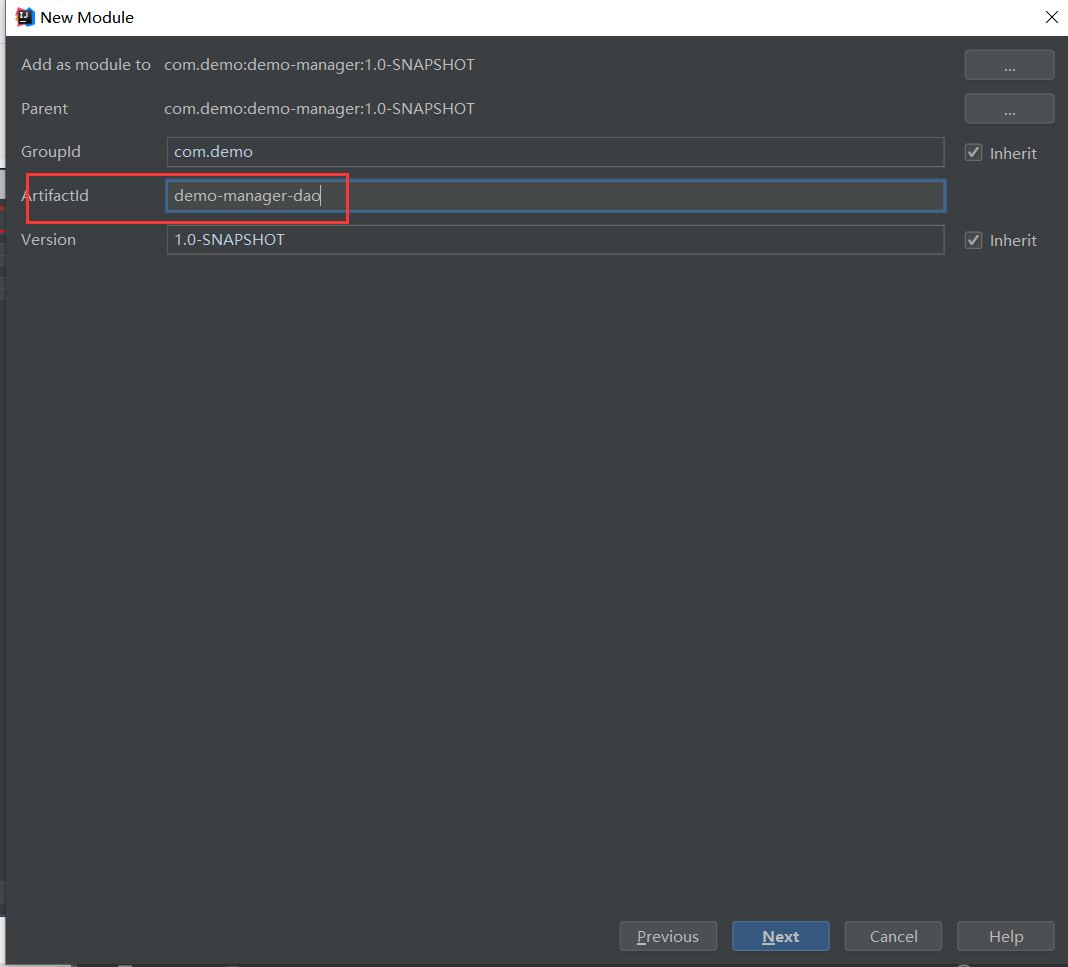The height and width of the screenshot is (967, 1068).
Task: Open browse button for Add as module to
Action: click(1009, 65)
